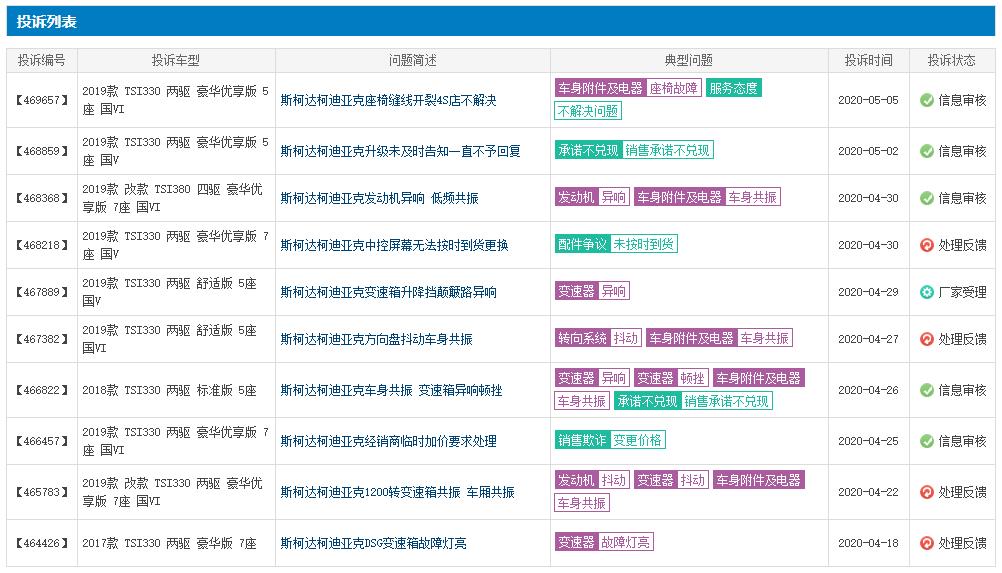The width and height of the screenshot is (1002, 573).
Task: Click date 2020-05-05
Action: [x=868, y=100]
